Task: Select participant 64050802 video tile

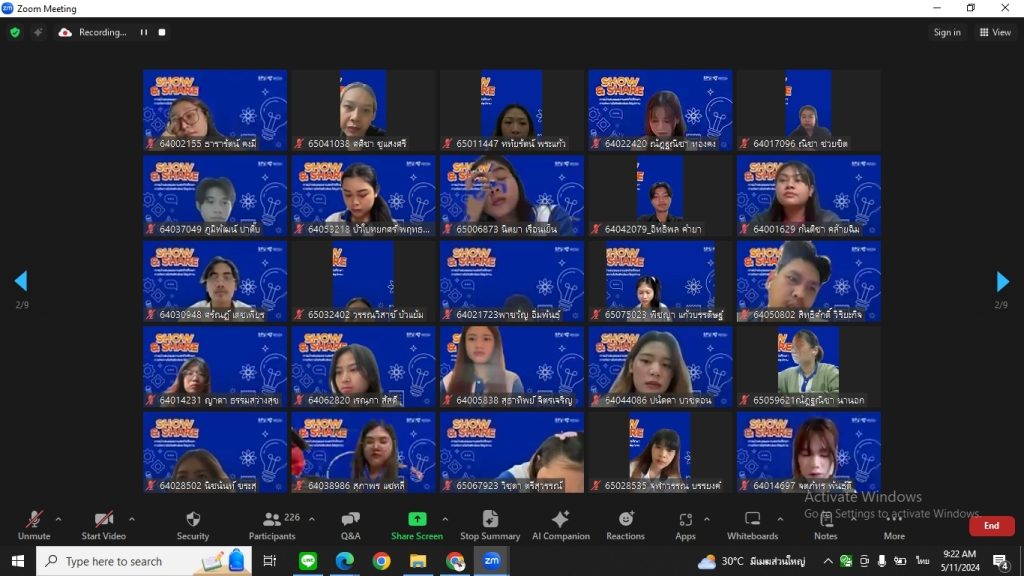Action: pos(808,281)
